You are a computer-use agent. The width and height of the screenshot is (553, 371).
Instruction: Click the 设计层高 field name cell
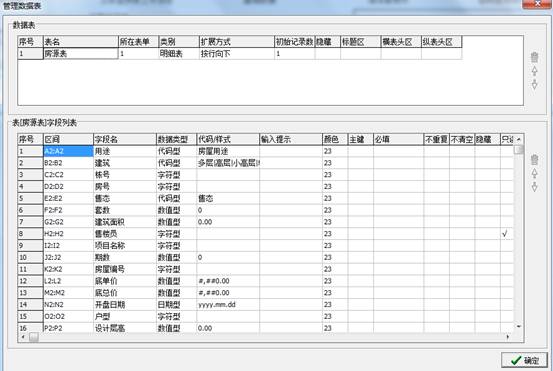pos(124,328)
